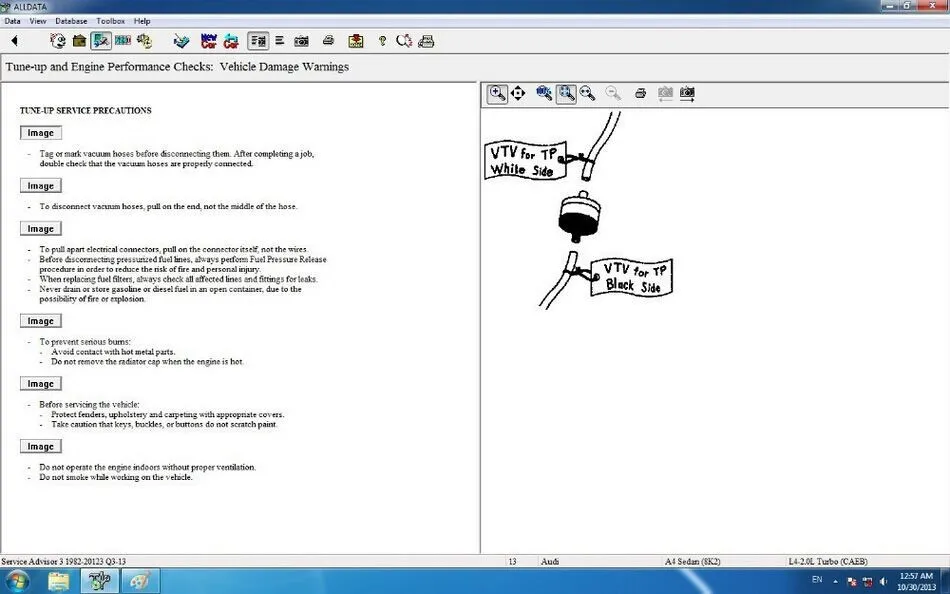
Task: Go to next image with camera arrow
Action: point(687,93)
